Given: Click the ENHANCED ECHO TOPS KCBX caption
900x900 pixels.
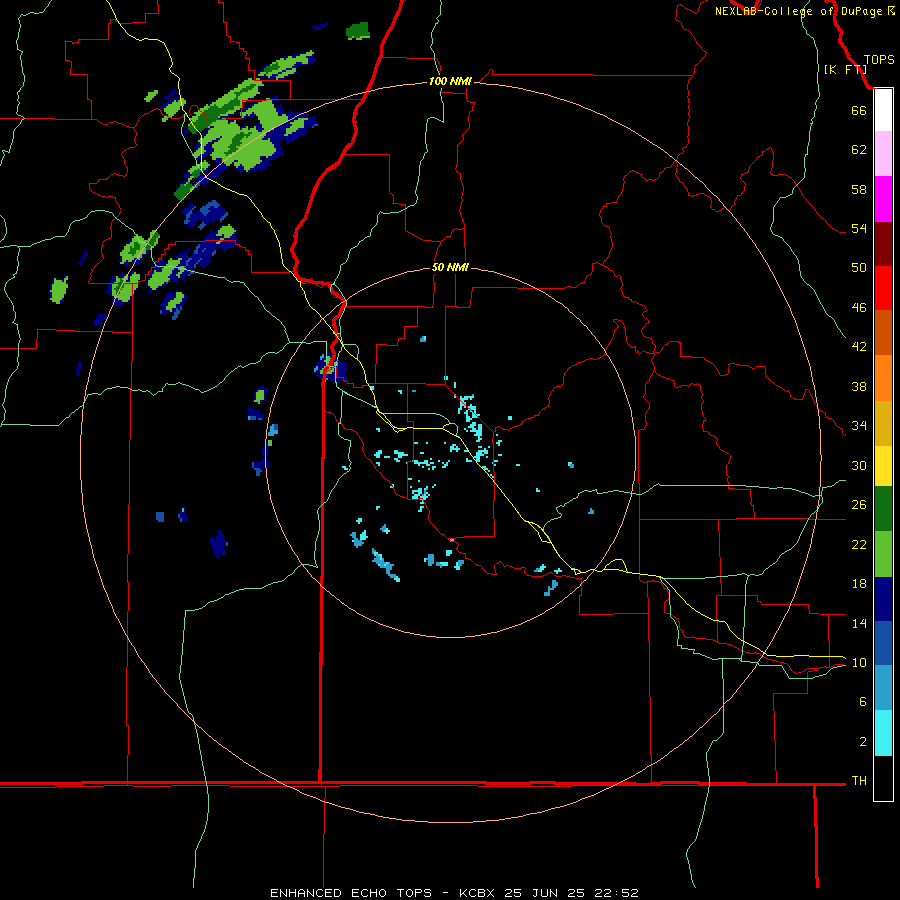Looking at the screenshot, I should pyautogui.click(x=454, y=893).
